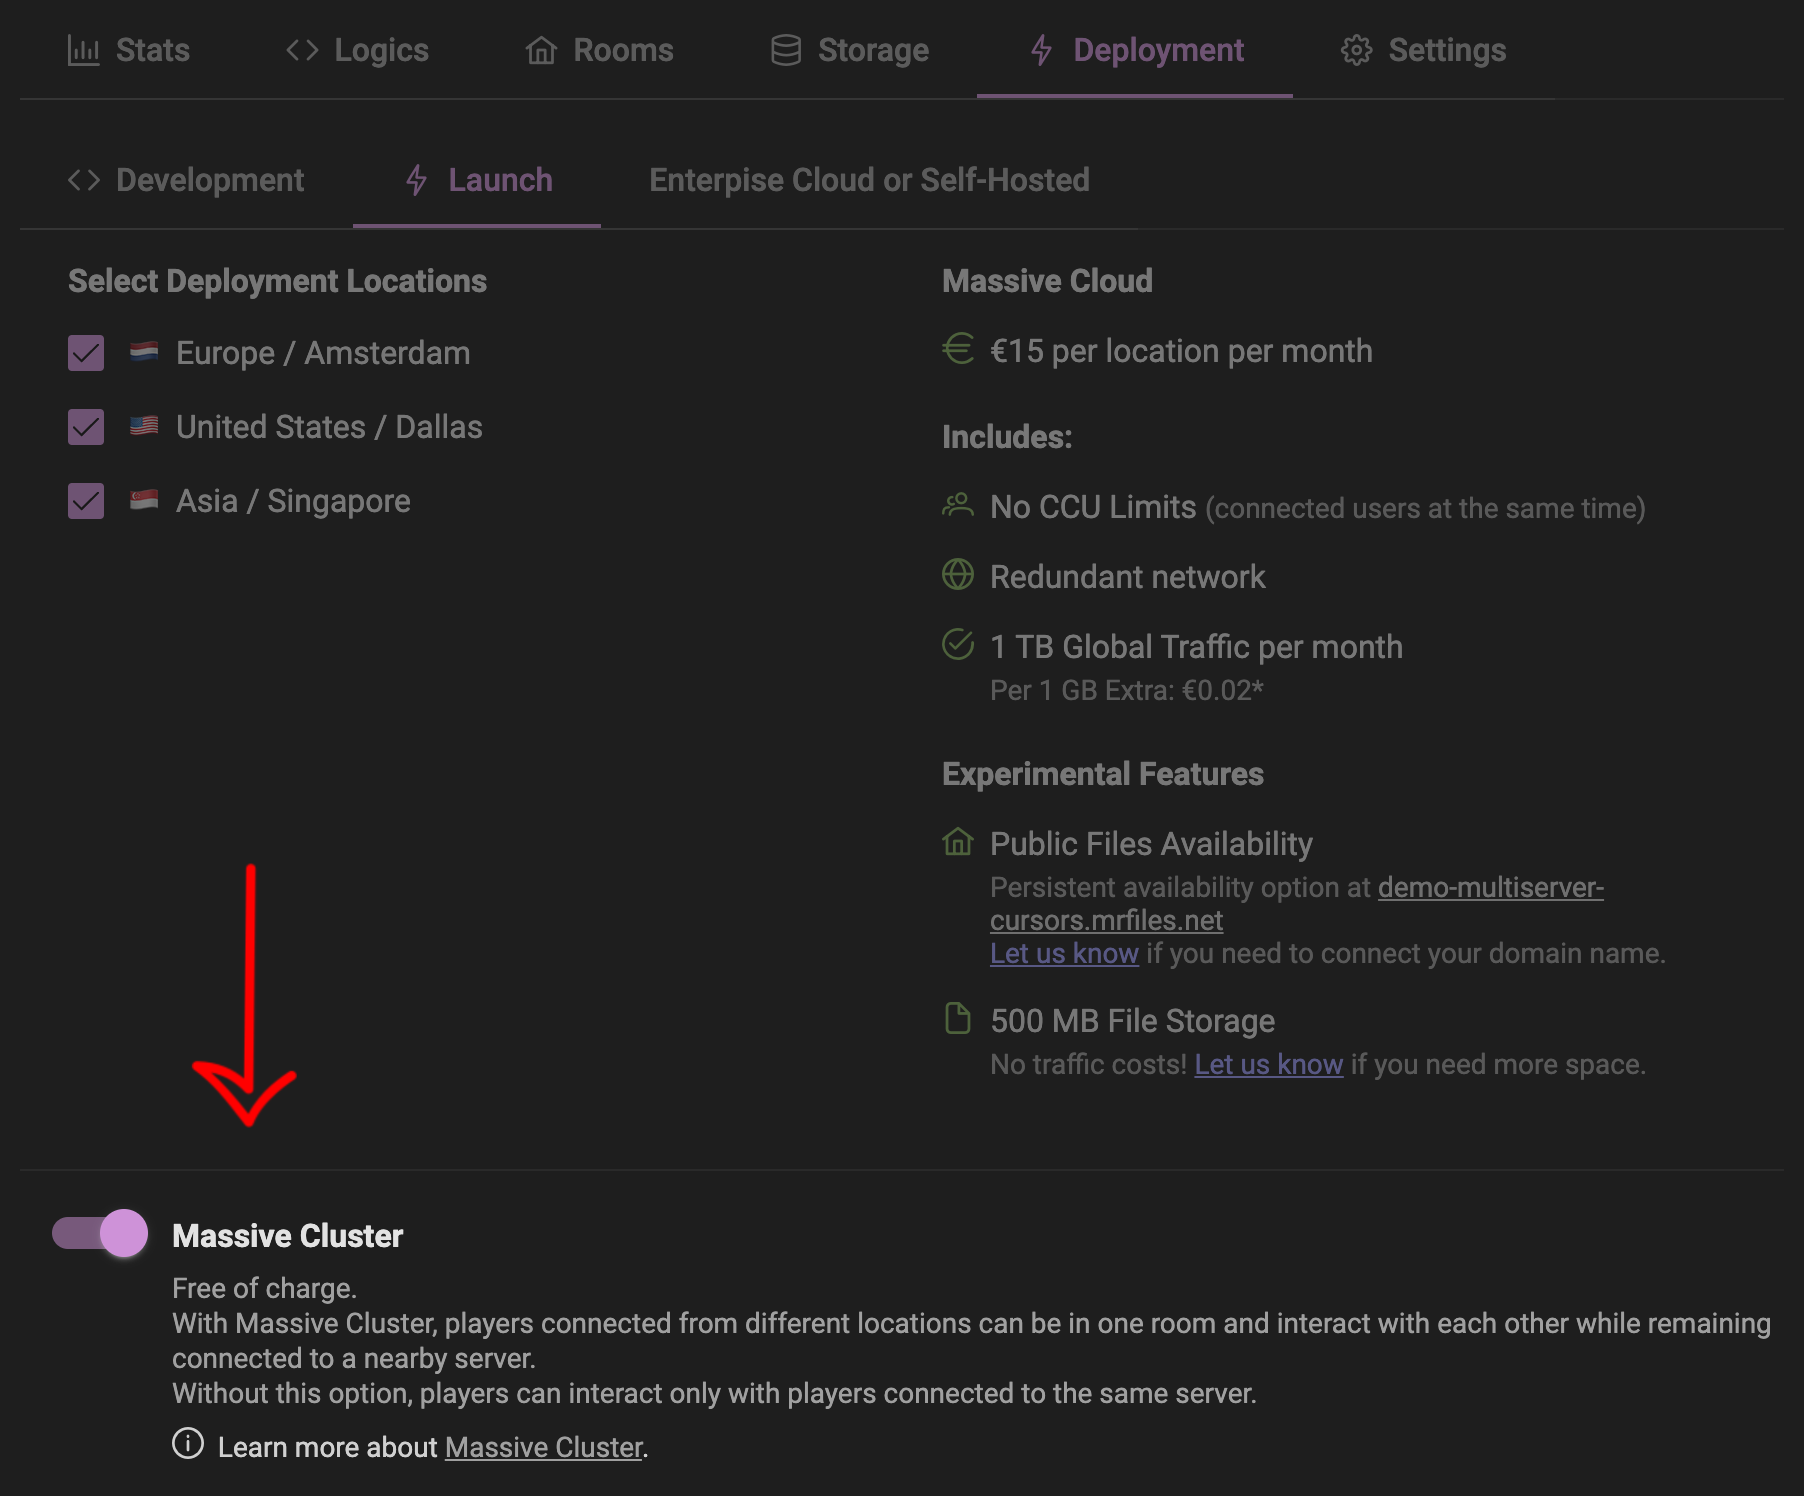The width and height of the screenshot is (1804, 1496).
Task: Uncheck Europe / Amsterdam location
Action: tap(86, 353)
